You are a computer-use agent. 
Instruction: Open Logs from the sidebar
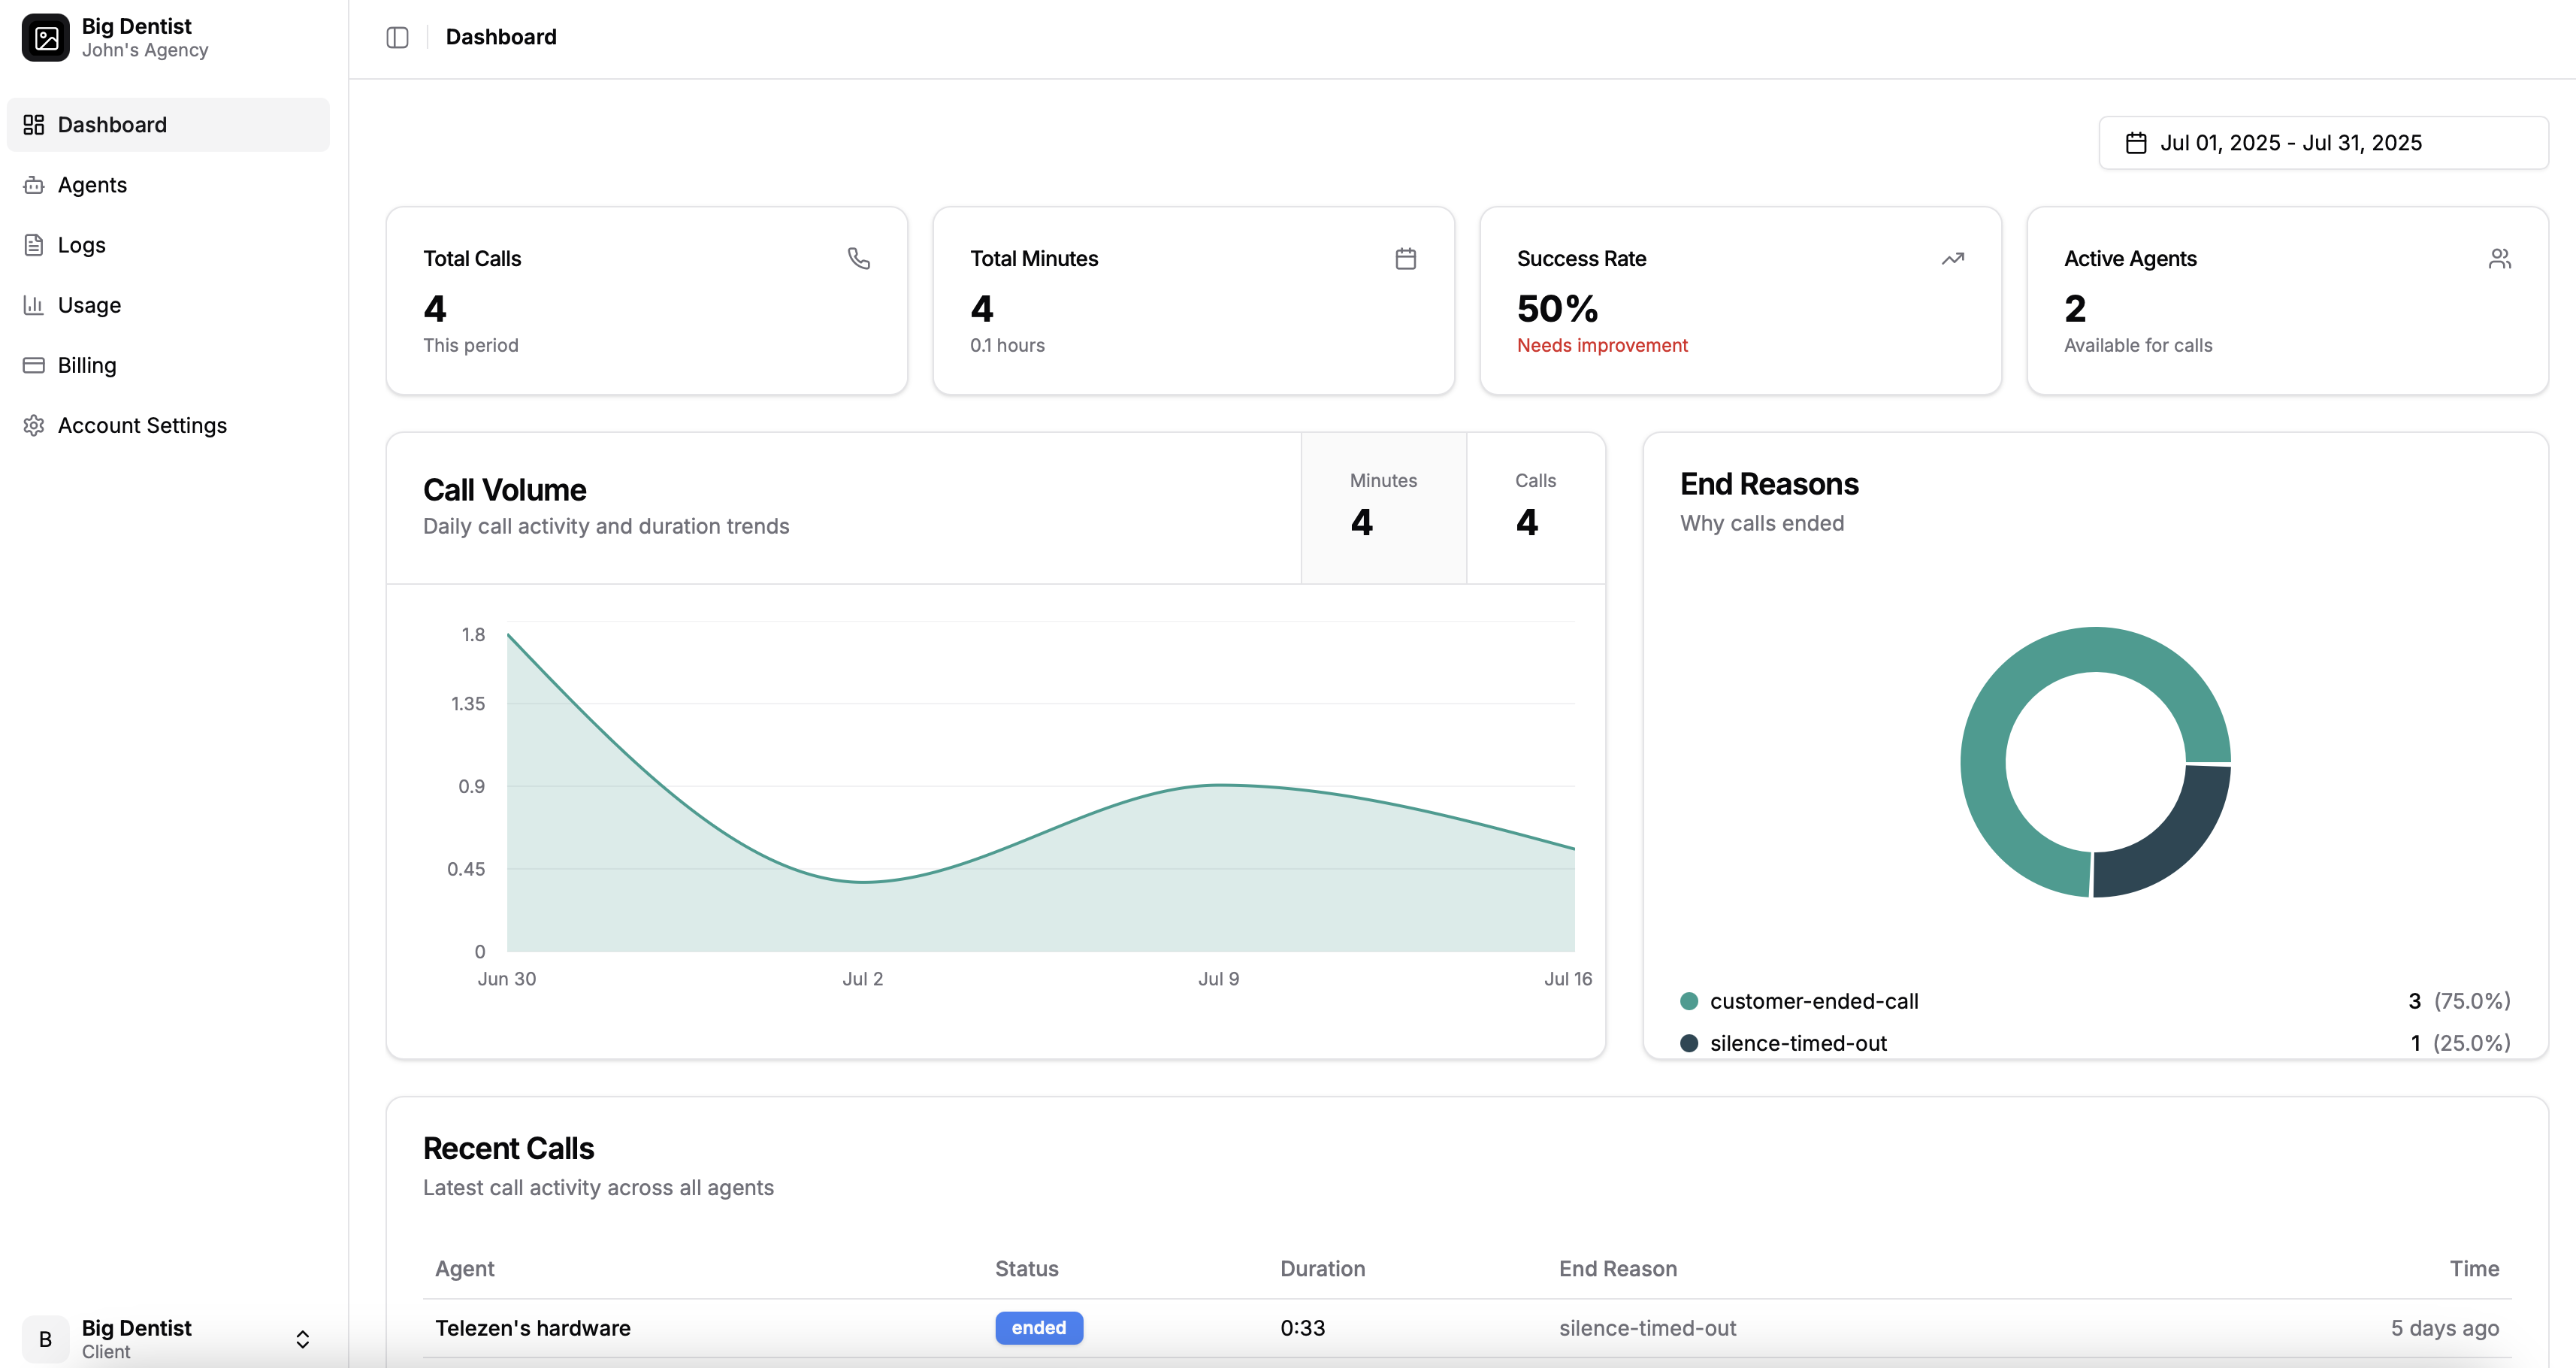click(x=82, y=245)
